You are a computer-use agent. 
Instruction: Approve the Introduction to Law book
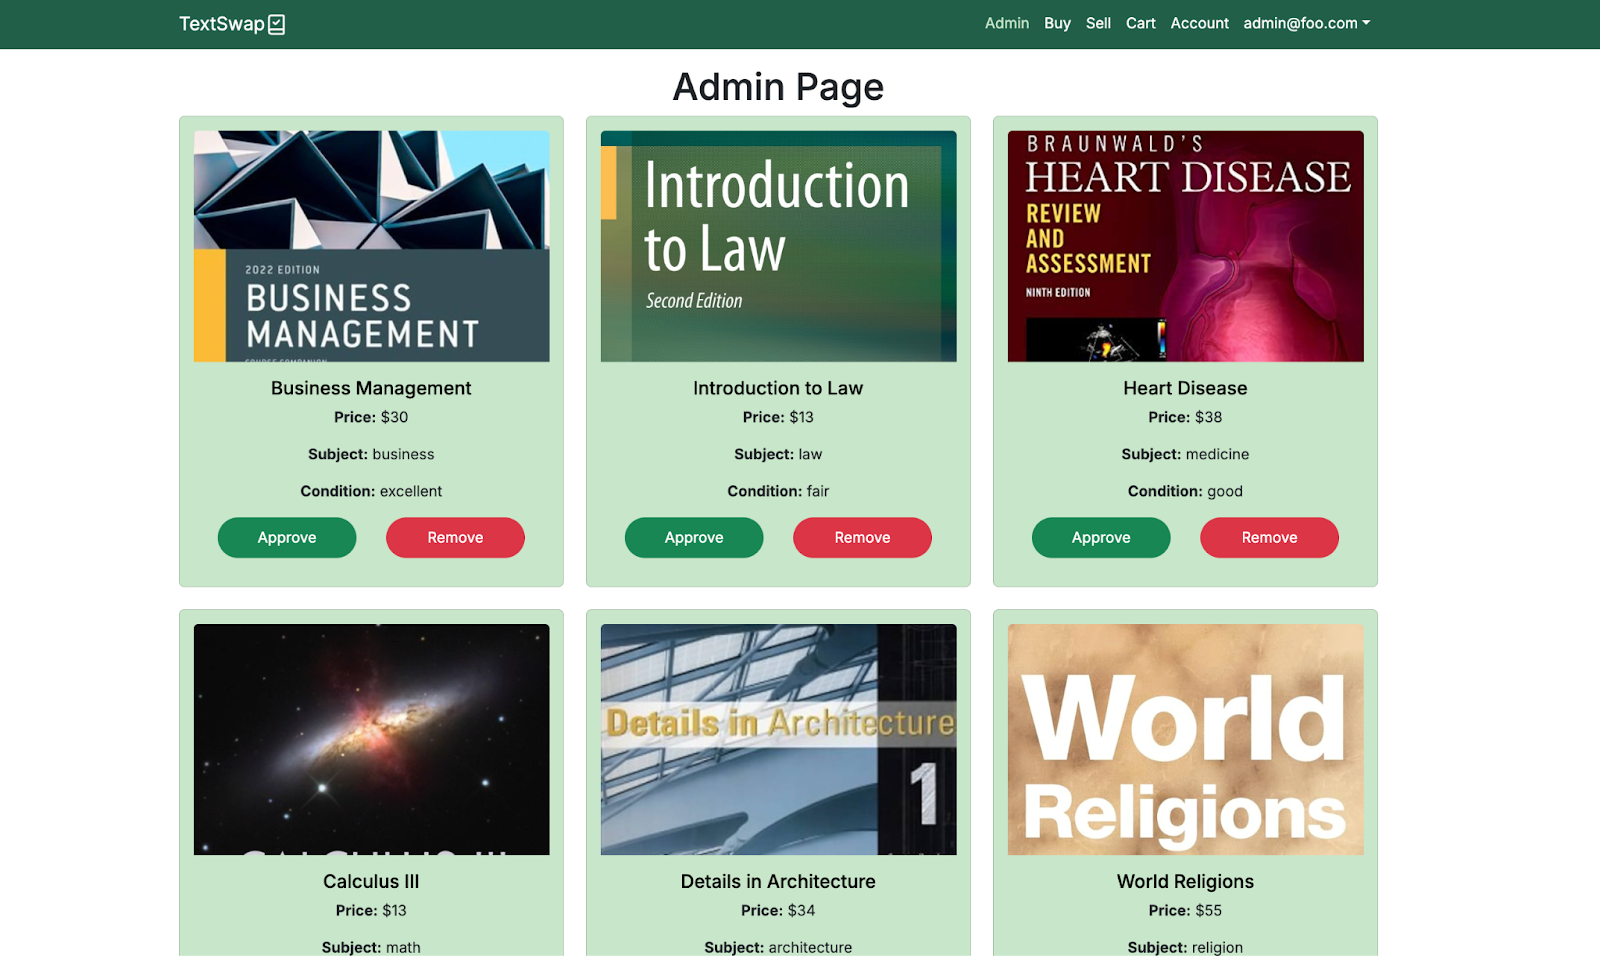[x=694, y=537]
